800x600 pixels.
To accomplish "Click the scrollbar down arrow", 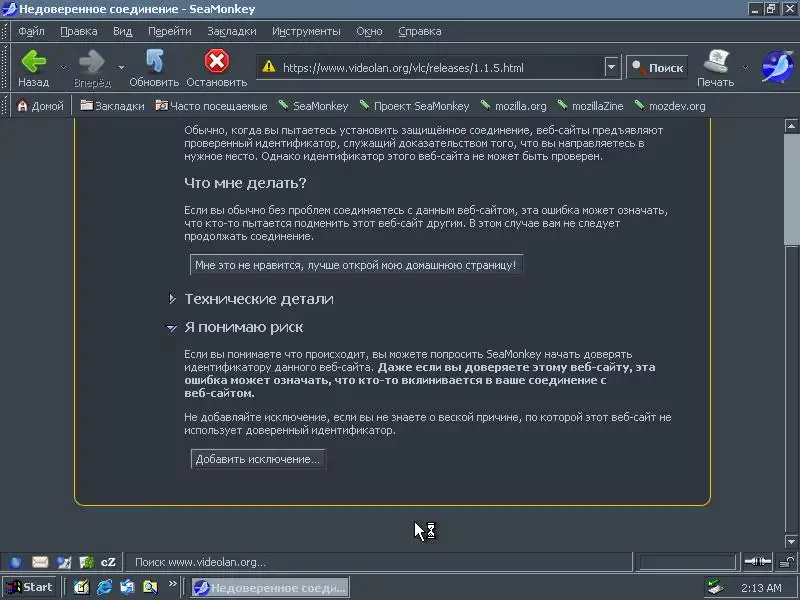I will point(791,541).
